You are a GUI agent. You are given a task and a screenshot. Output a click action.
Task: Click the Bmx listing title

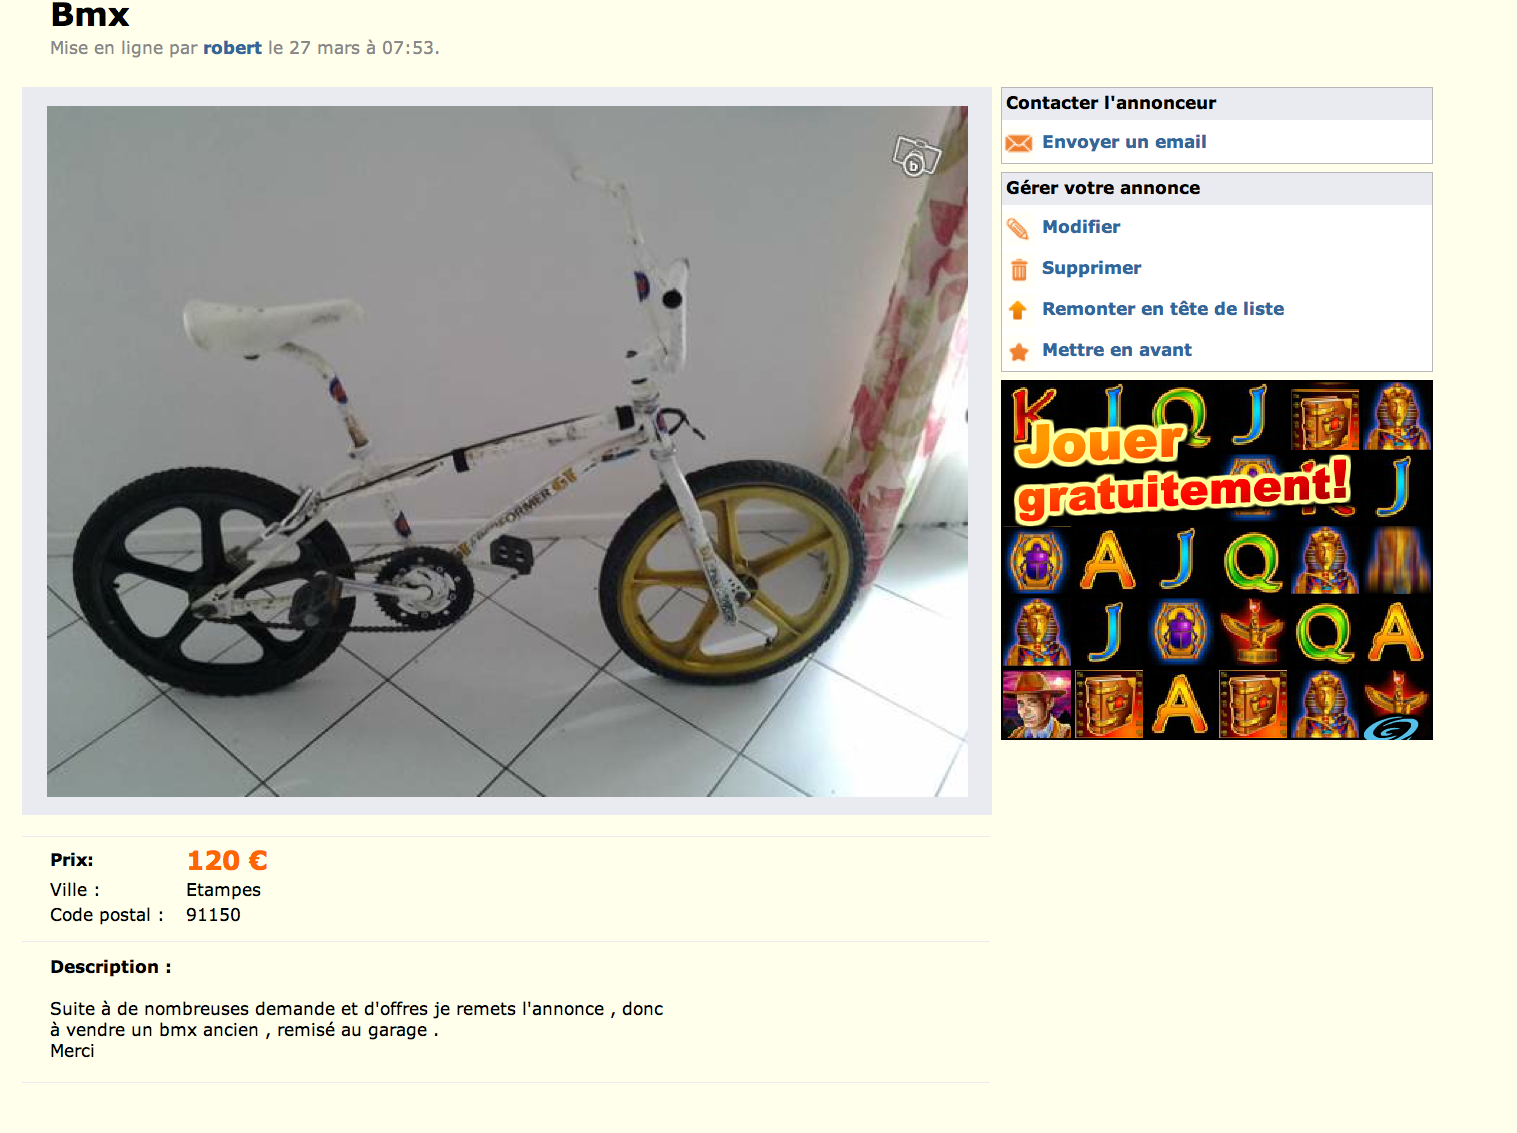pos(90,15)
